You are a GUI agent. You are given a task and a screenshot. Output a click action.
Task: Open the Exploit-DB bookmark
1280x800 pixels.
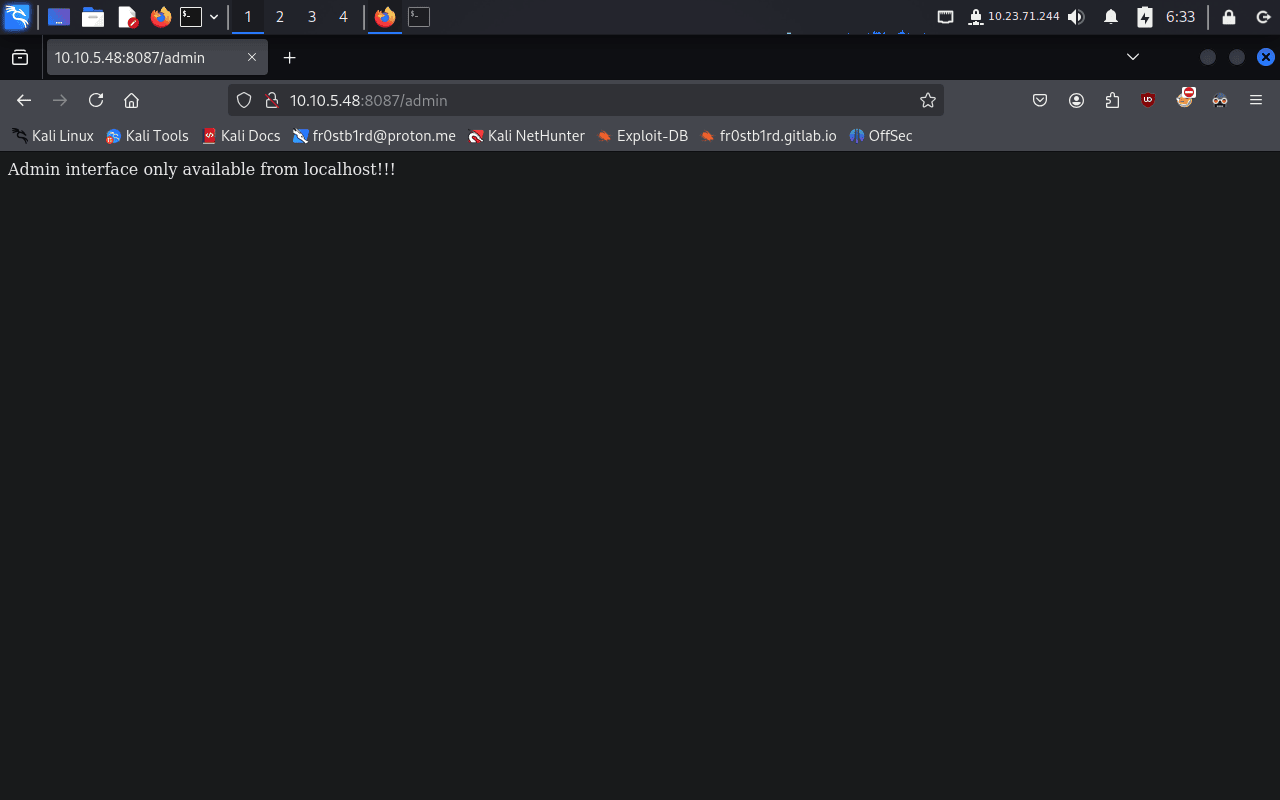click(x=643, y=136)
